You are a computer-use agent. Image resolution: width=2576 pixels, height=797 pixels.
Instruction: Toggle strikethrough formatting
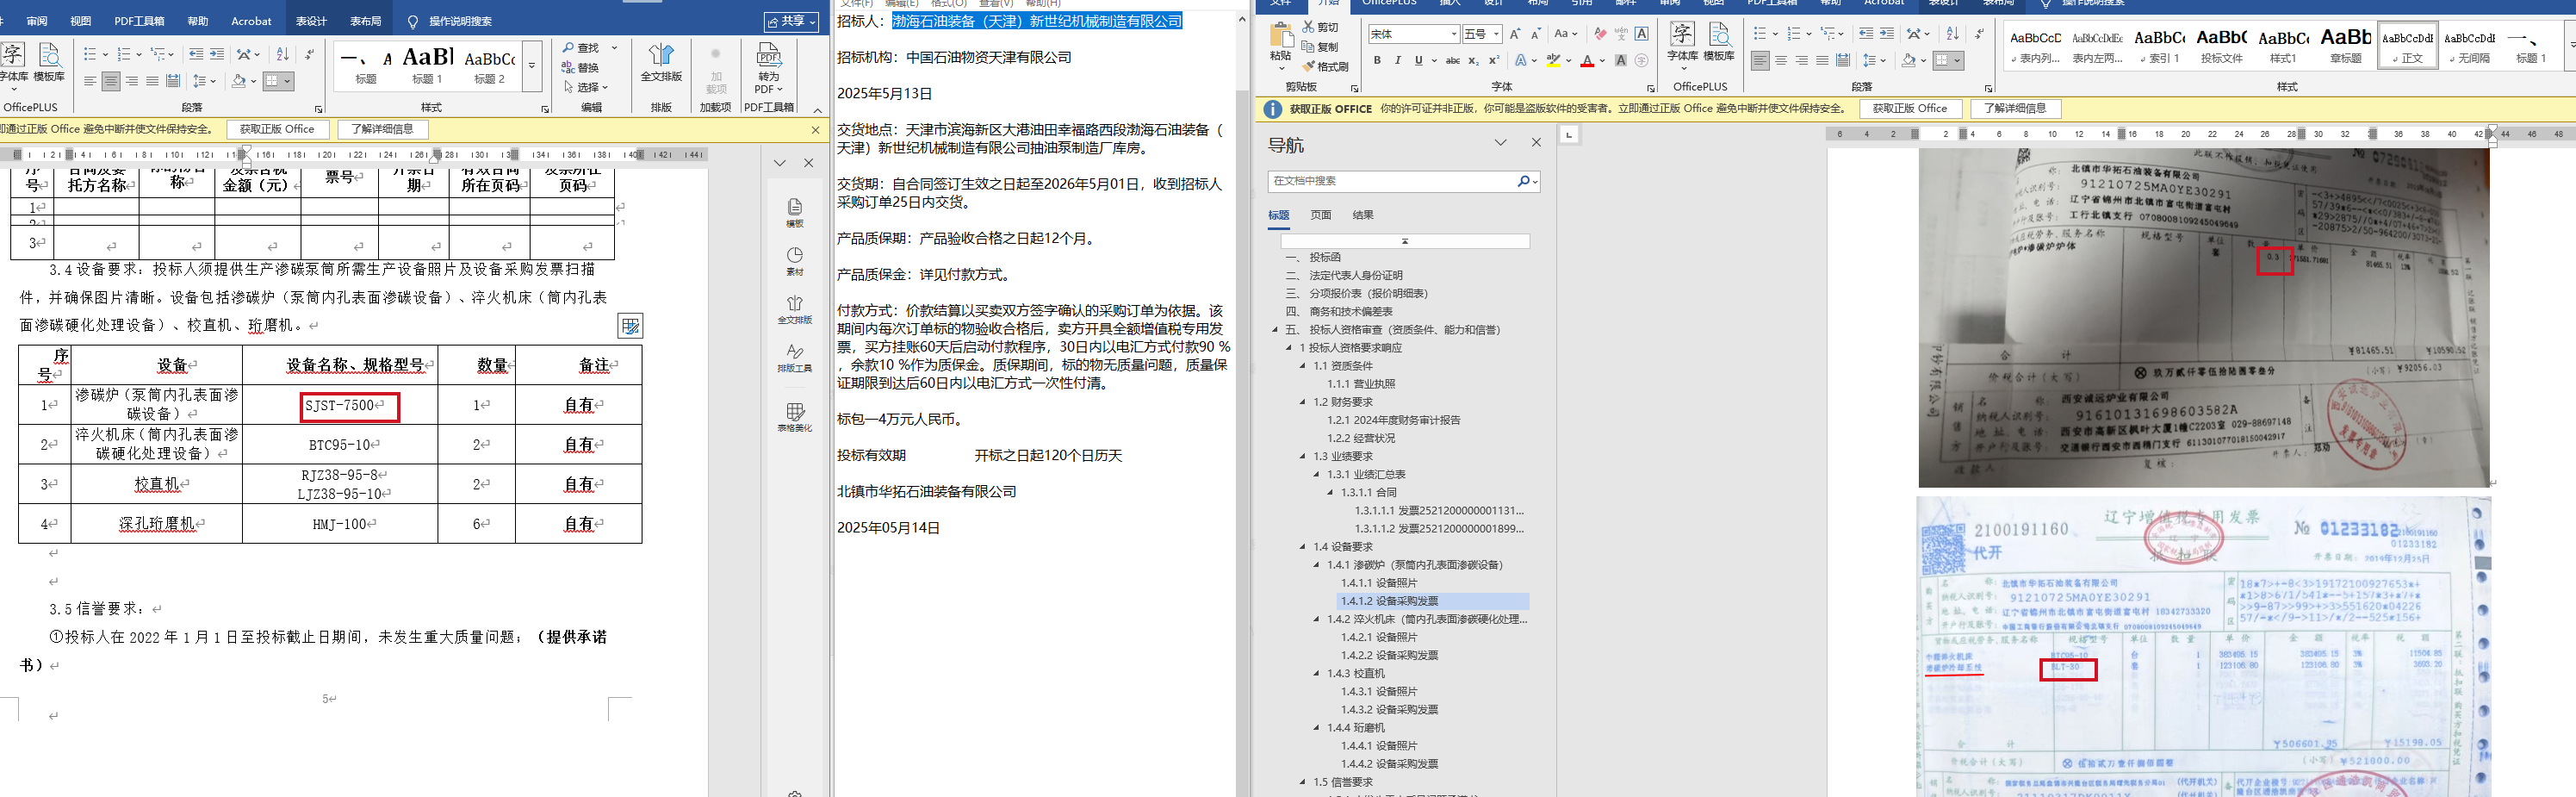1452,61
